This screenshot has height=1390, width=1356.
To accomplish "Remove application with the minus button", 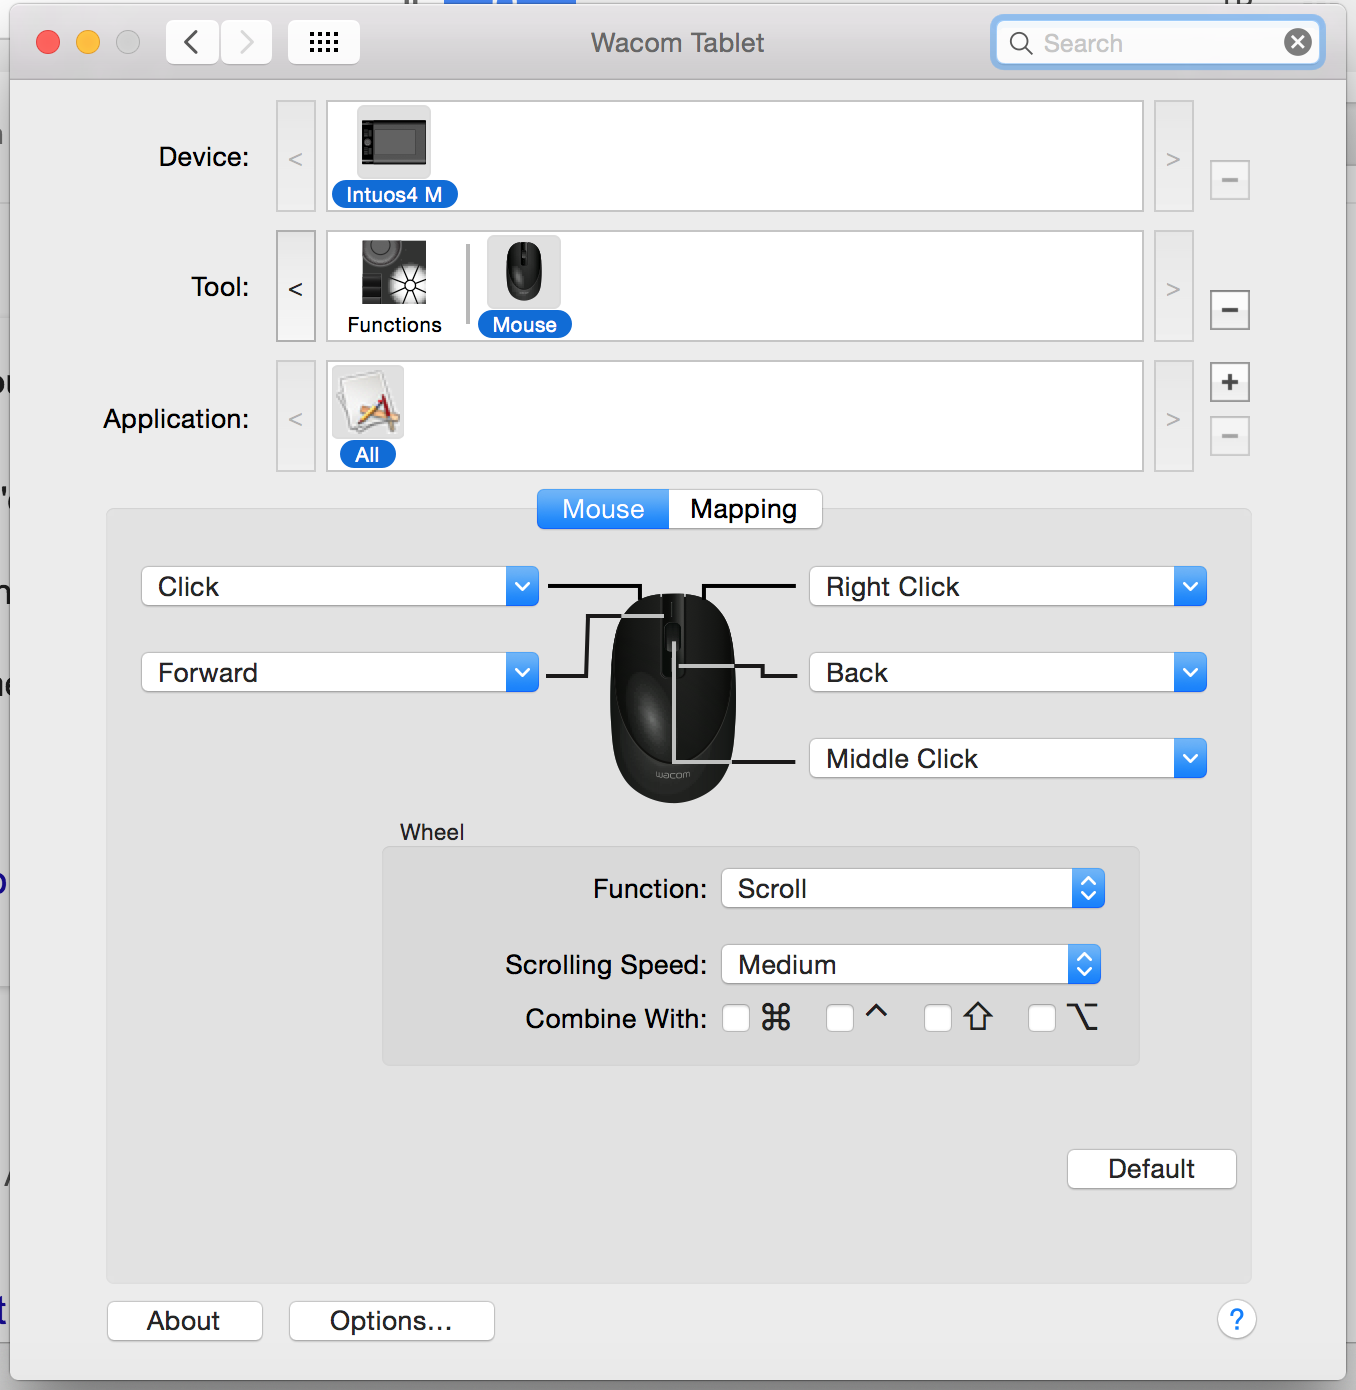I will coord(1230,436).
